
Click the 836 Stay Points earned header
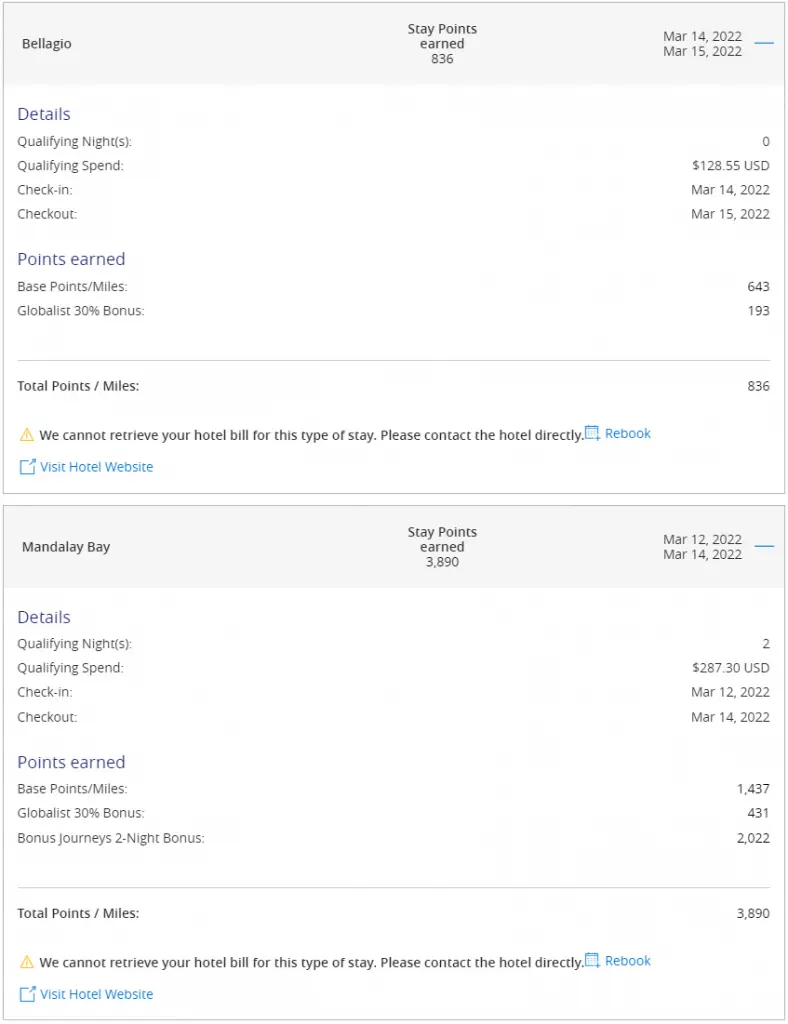(442, 44)
